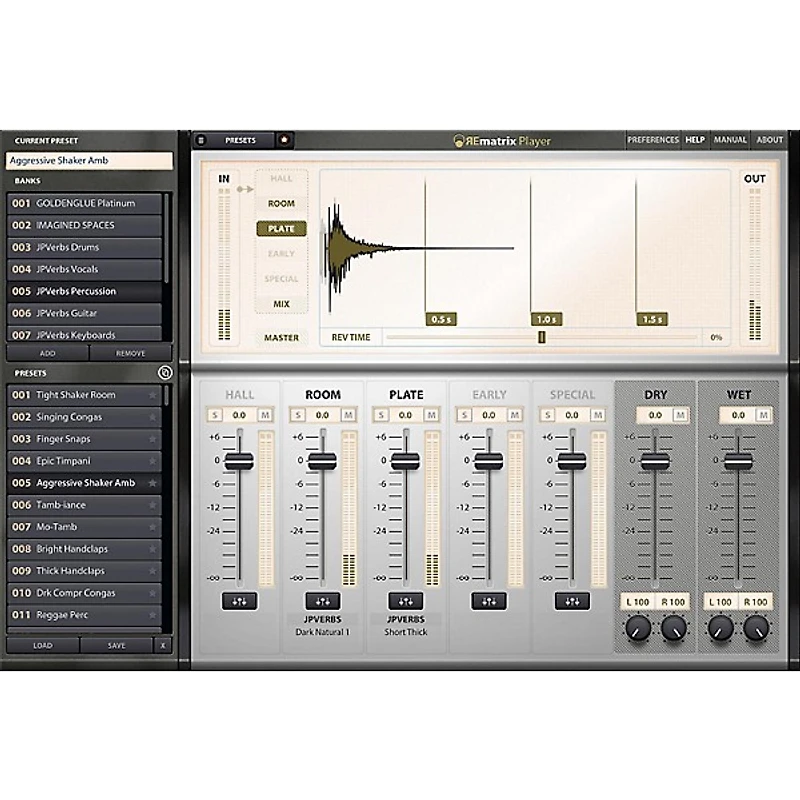Click the impulse loader icon under PLATE channel

pyautogui.click(x=405, y=601)
